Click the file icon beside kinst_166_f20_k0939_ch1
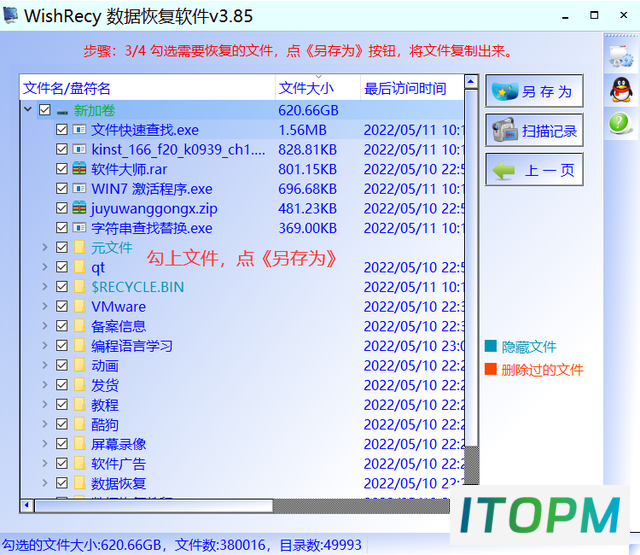Image resolution: width=640 pixels, height=555 pixels. point(79,149)
